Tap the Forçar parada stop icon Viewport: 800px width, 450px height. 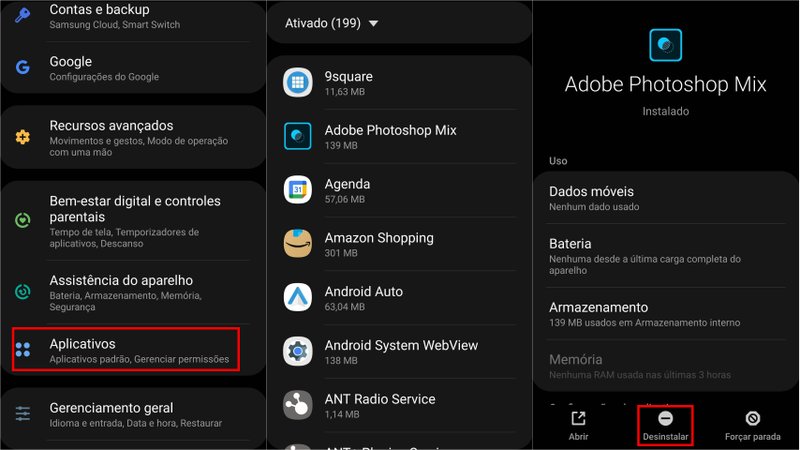(x=753, y=418)
